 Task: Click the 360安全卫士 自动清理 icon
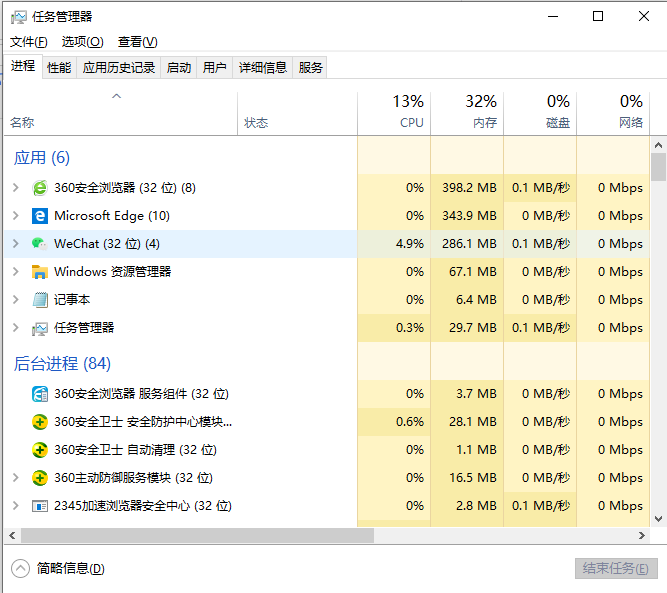click(x=40, y=450)
